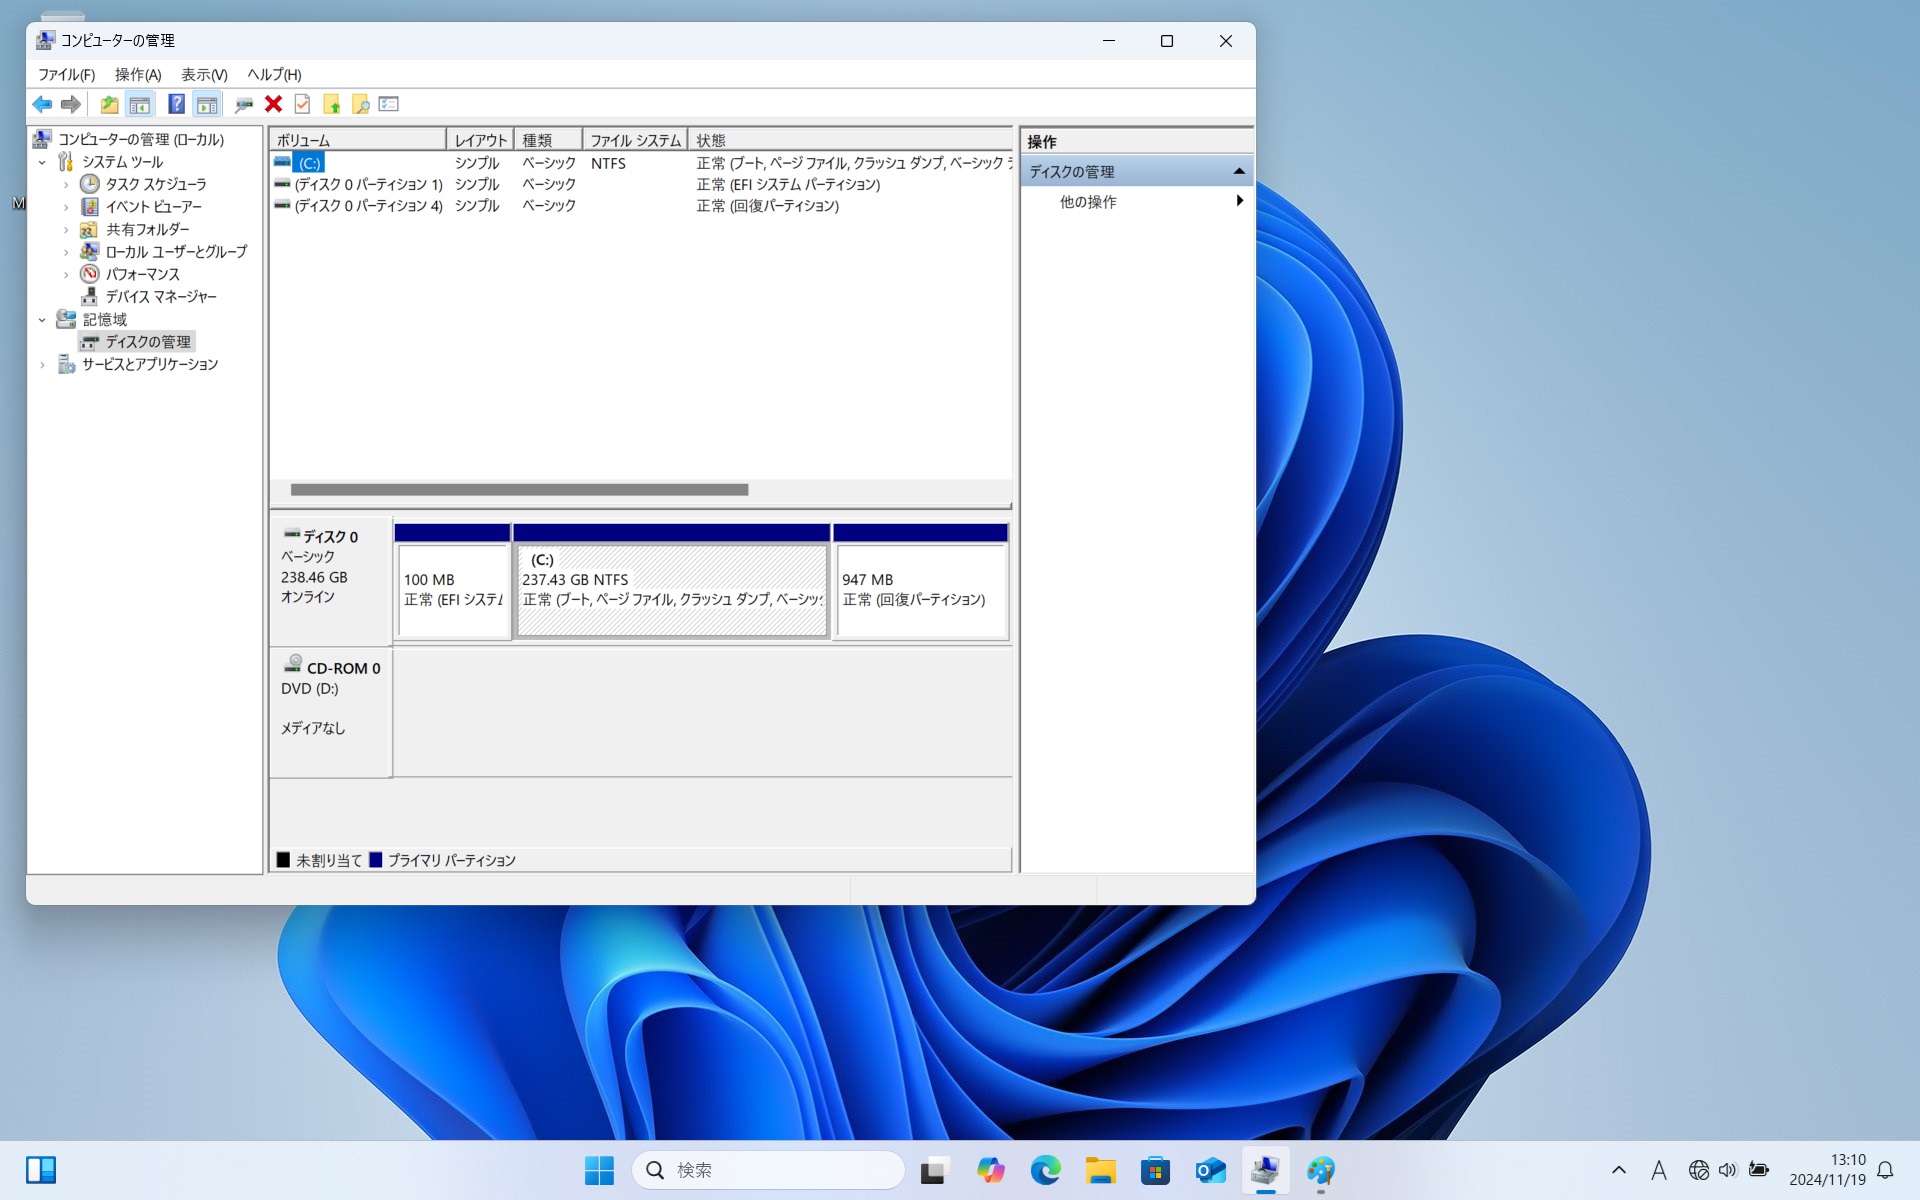Open Microsoft Store from taskbar
Screen dimensions: 1920x1200
[1155, 1170]
